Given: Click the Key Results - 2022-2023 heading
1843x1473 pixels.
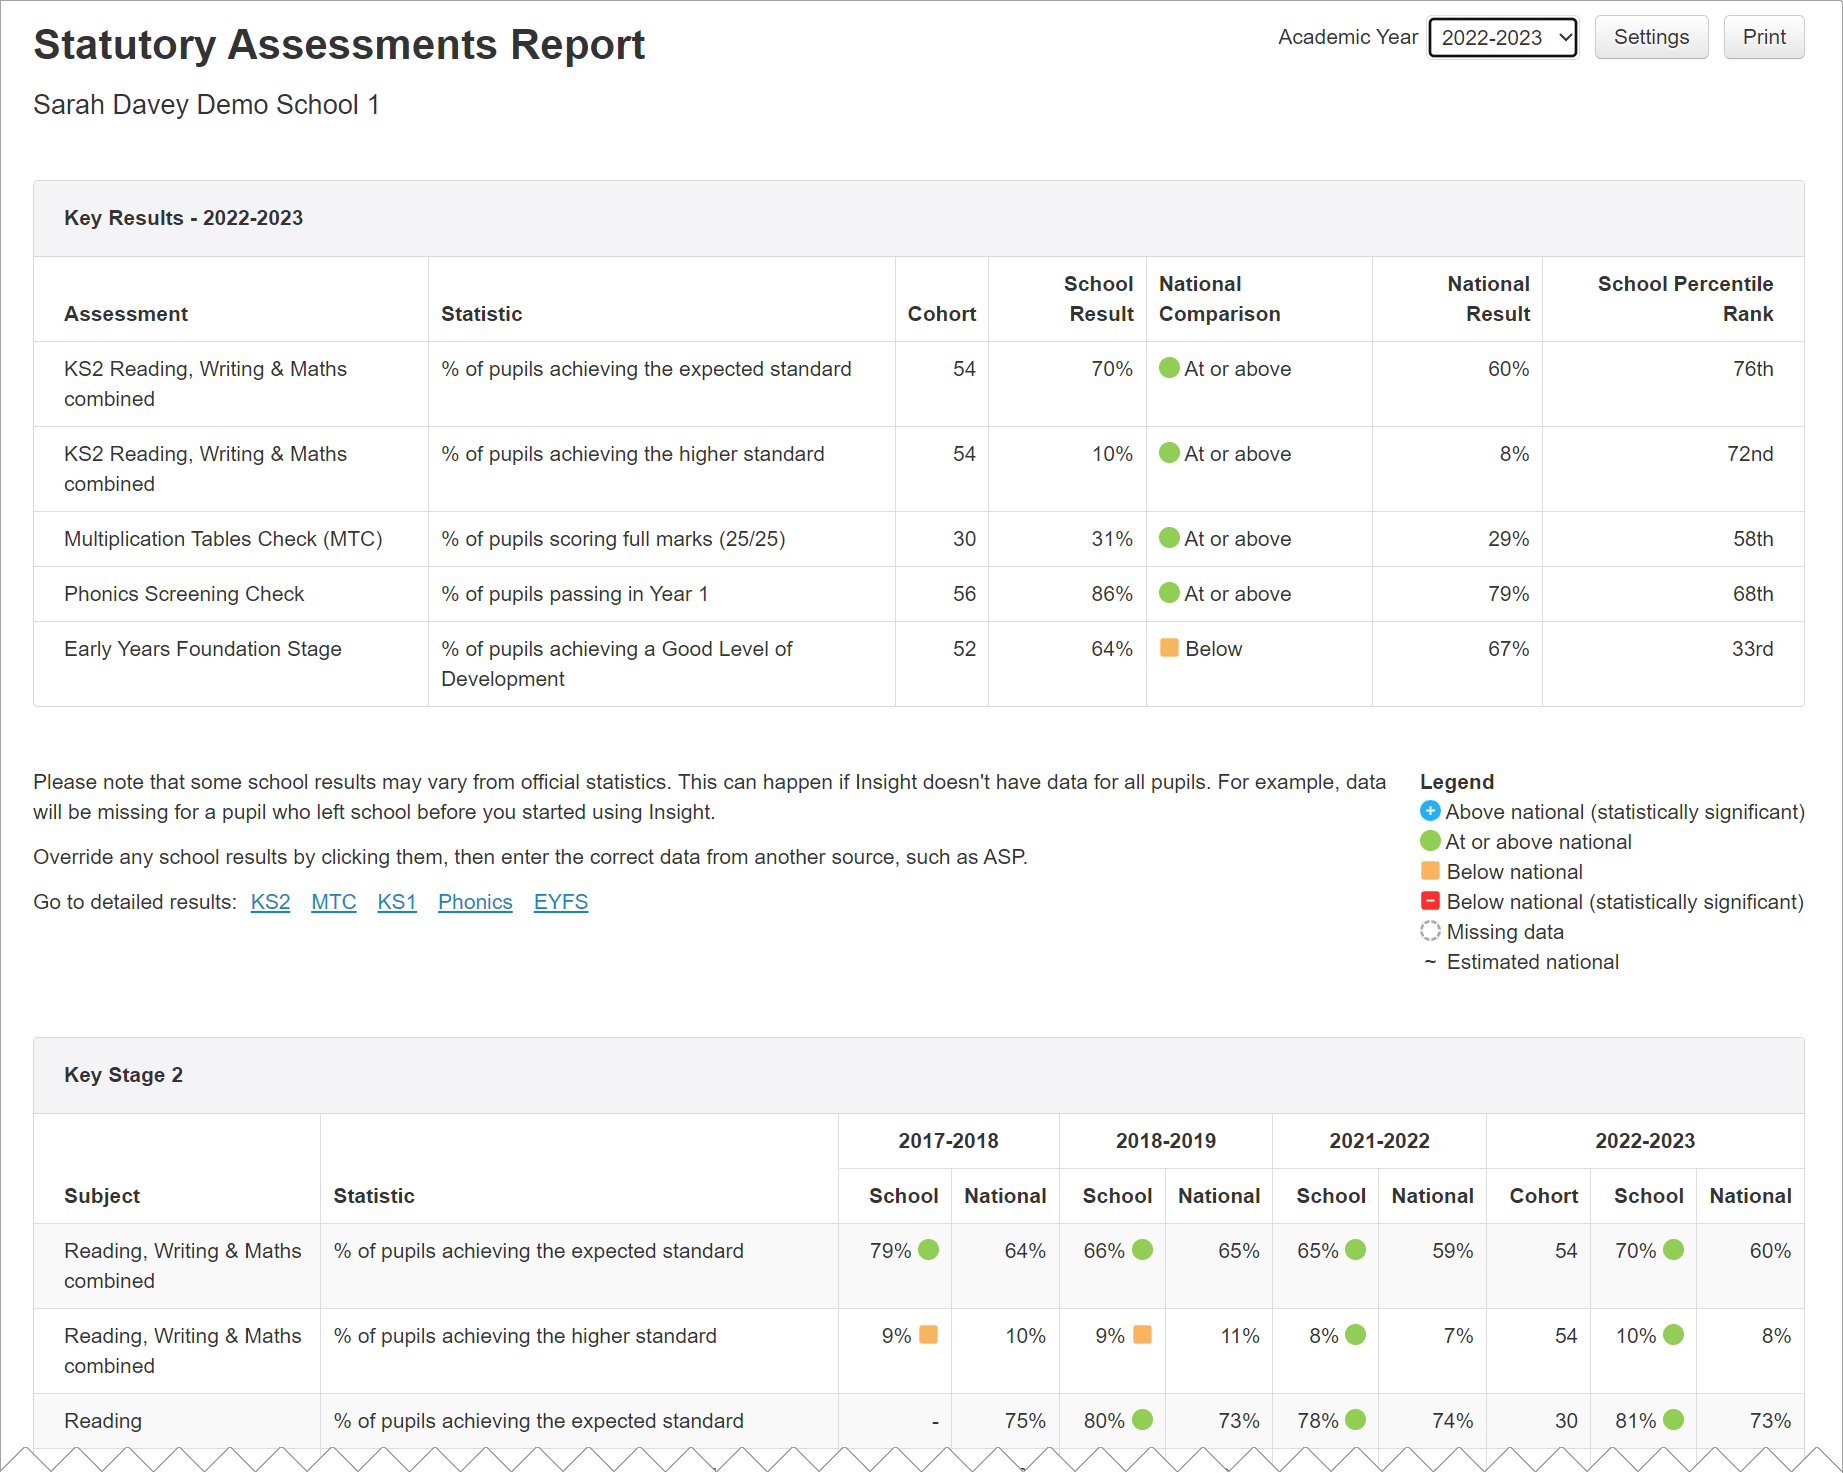Looking at the screenshot, I should coord(183,218).
